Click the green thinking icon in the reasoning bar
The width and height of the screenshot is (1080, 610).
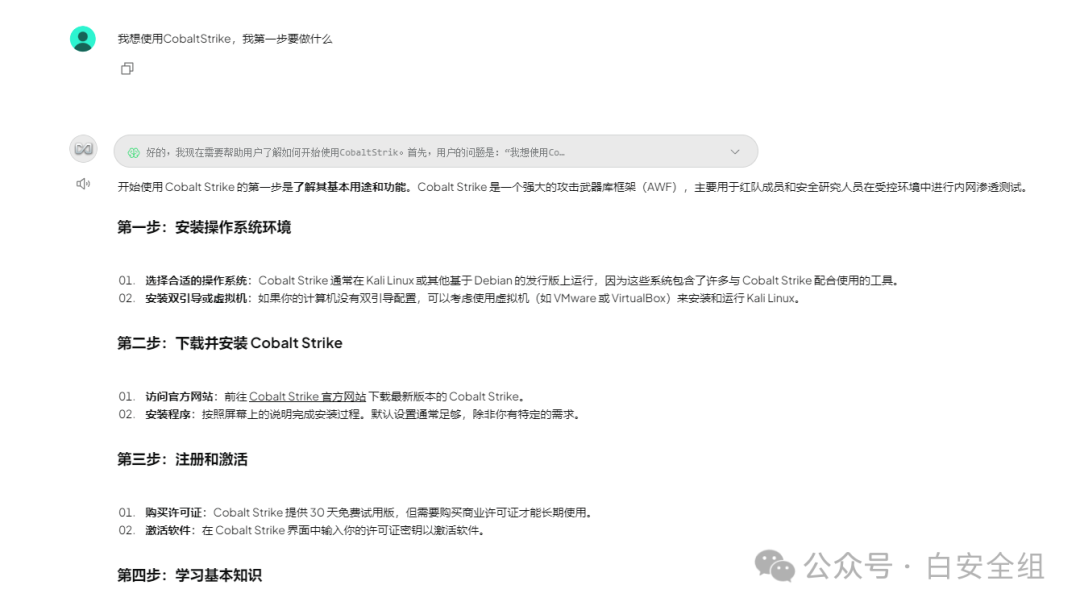click(x=133, y=152)
